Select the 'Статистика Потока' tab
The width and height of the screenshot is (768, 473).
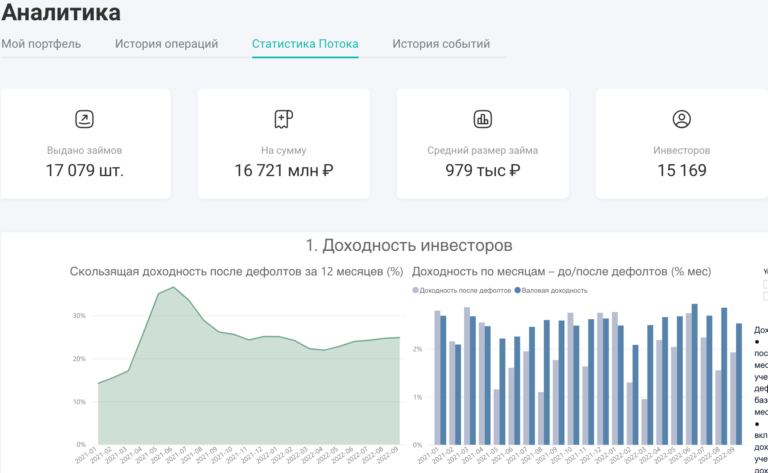pyautogui.click(x=305, y=44)
